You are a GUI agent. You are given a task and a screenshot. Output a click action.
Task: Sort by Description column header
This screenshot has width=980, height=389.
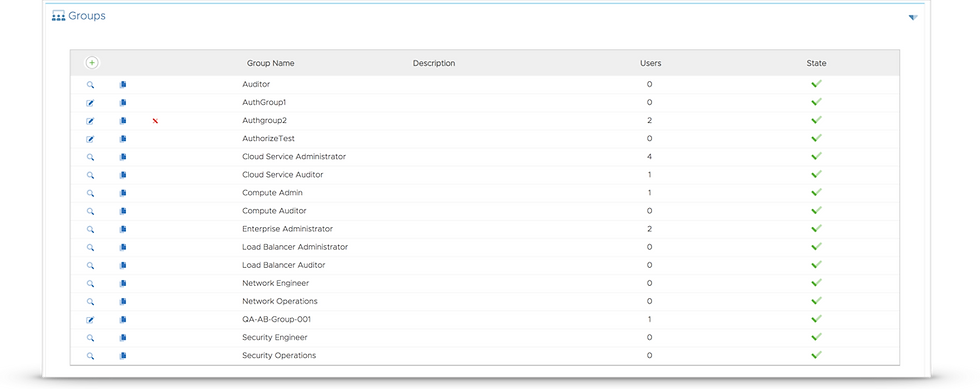434,63
